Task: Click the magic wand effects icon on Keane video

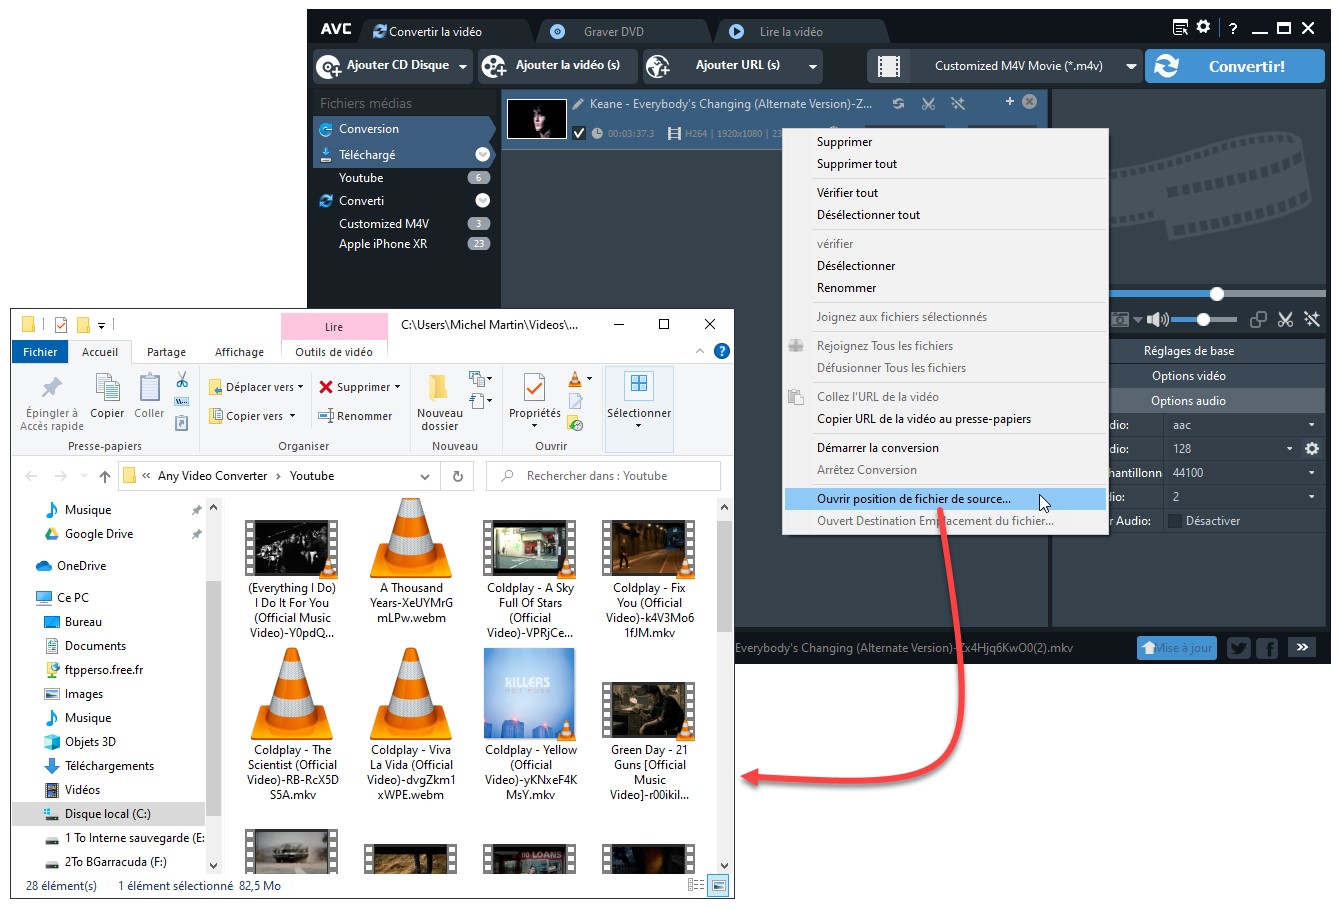Action: 957,103
